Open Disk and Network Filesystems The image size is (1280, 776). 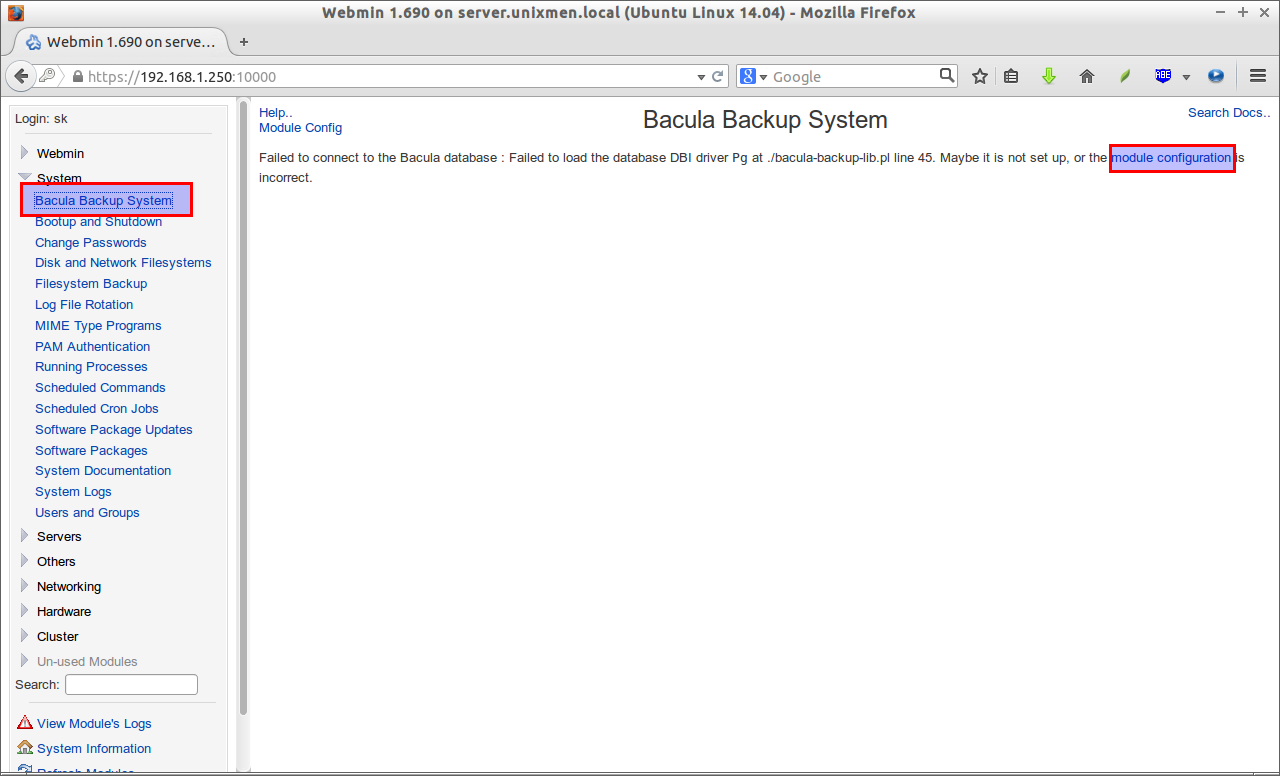(123, 263)
